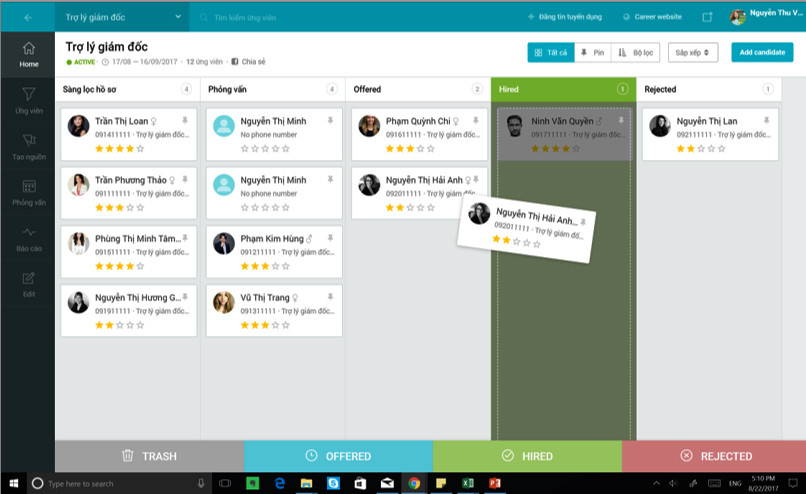Click Đăng tin tuyển dụng button
Image resolution: width=806 pixels, height=494 pixels.
[566, 17]
